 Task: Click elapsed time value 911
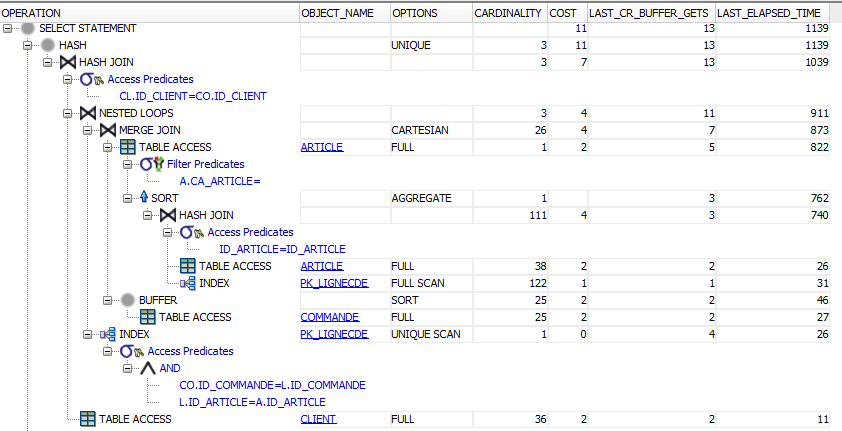(818, 113)
